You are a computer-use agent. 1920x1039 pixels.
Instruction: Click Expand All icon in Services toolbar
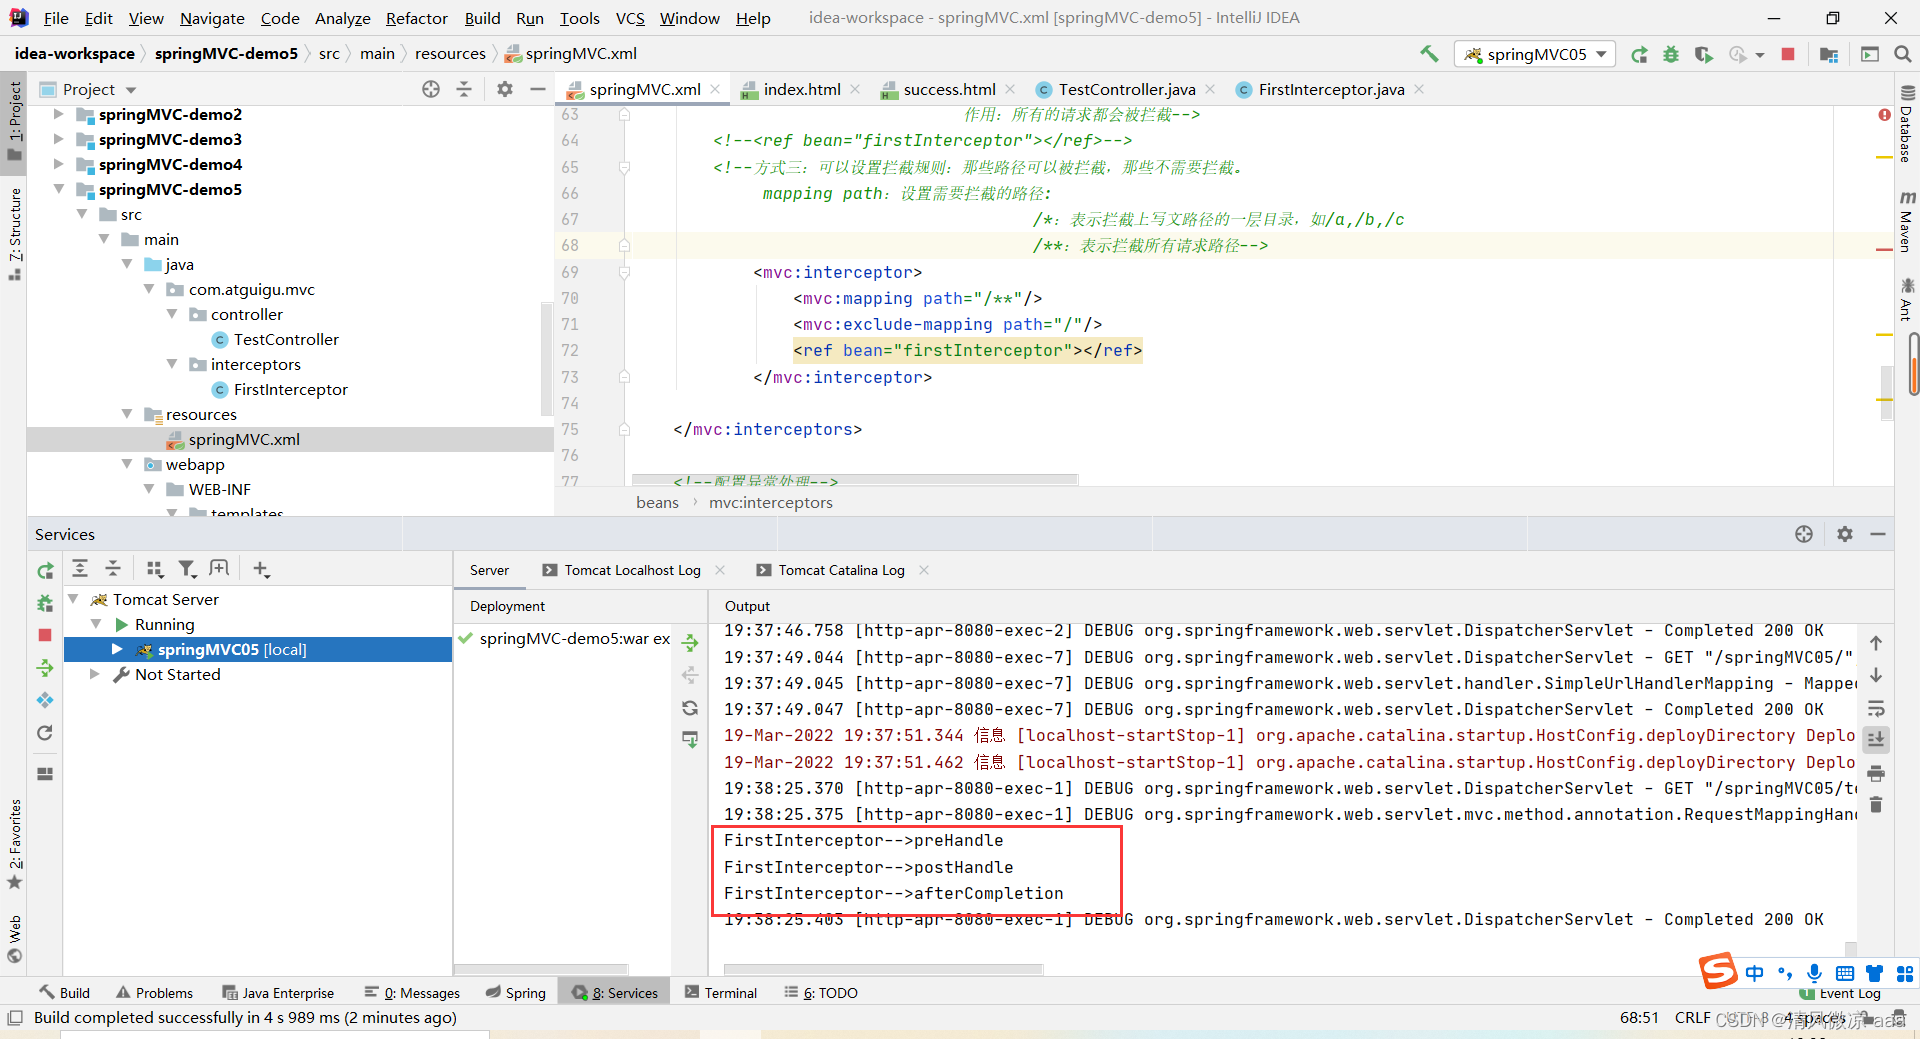[80, 569]
